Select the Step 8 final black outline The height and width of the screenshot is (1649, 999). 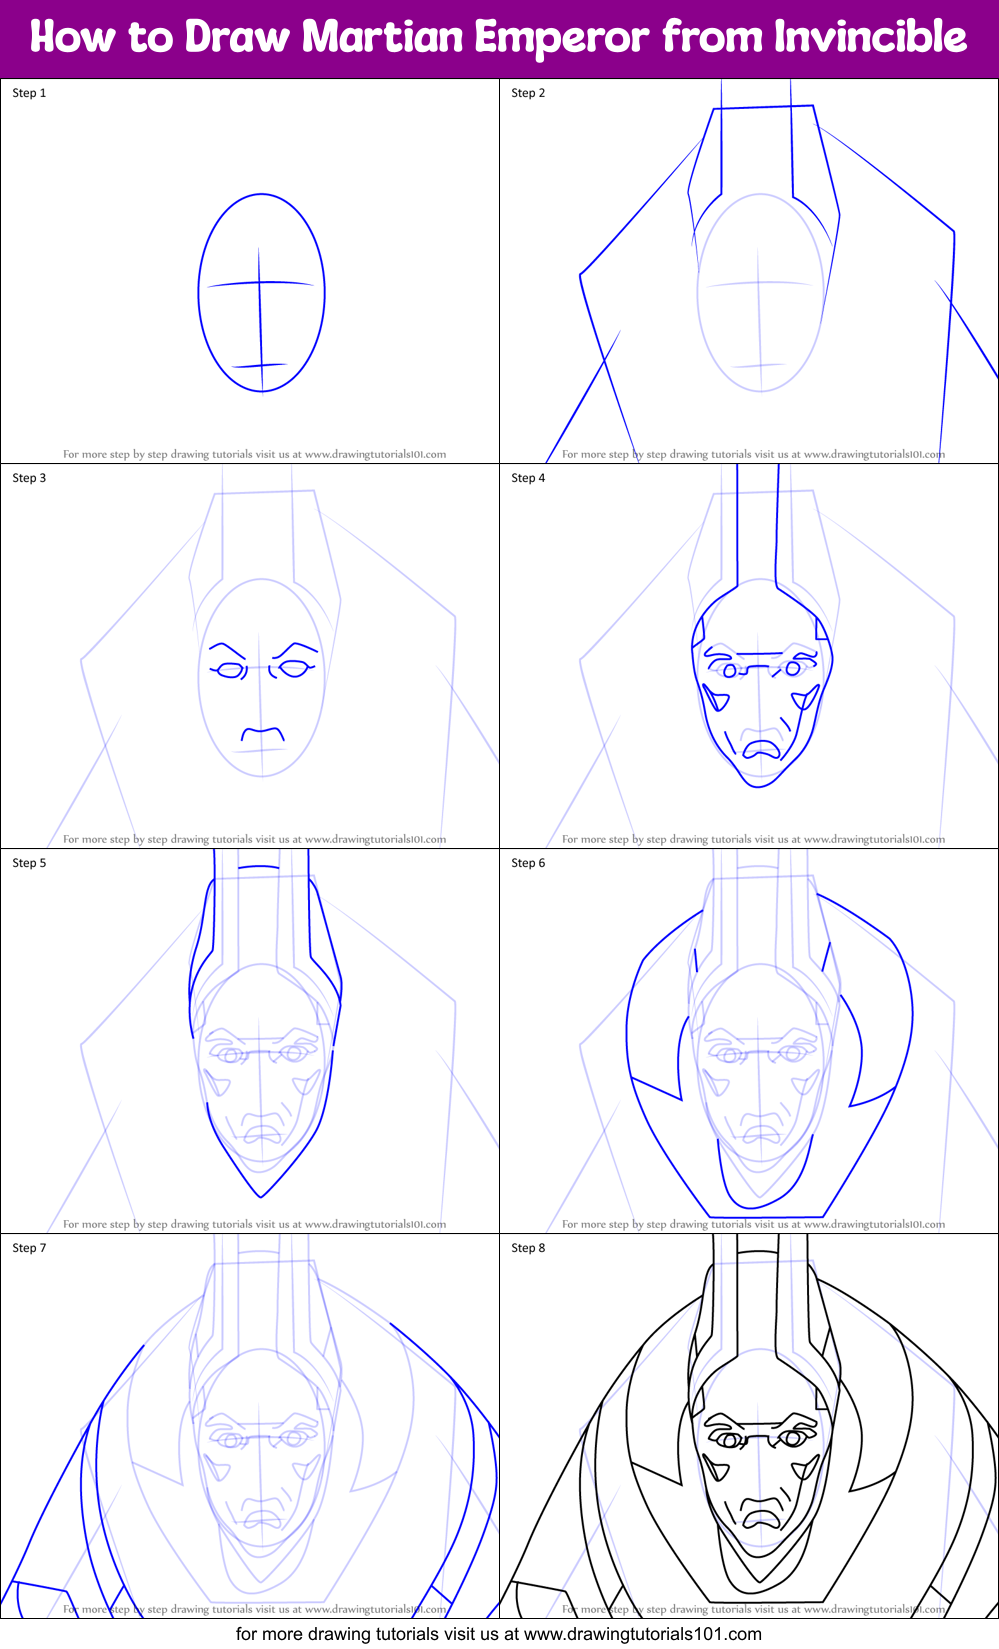click(749, 1426)
